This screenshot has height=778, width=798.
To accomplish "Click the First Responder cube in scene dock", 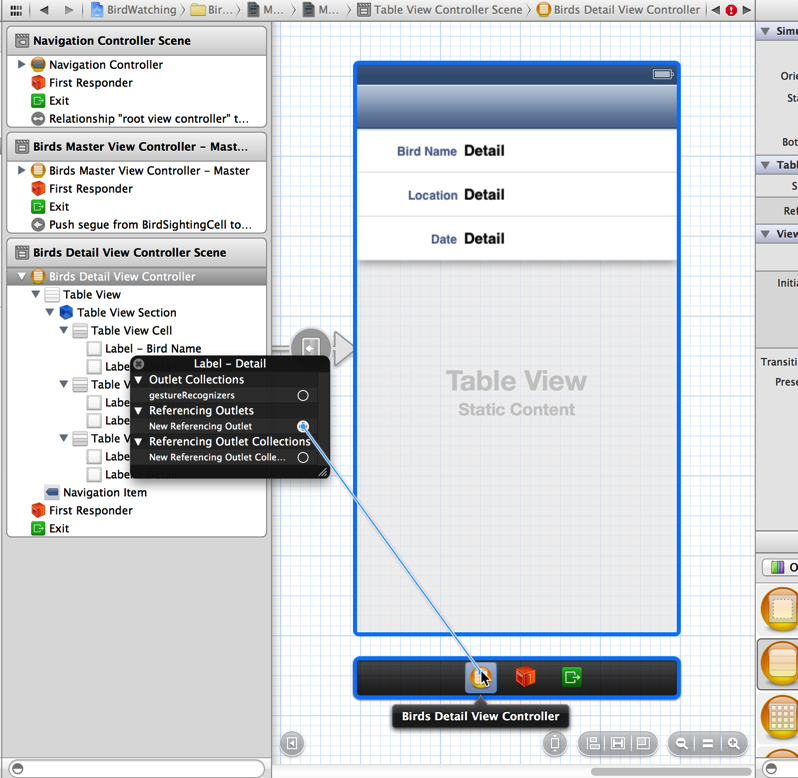I will [526, 677].
